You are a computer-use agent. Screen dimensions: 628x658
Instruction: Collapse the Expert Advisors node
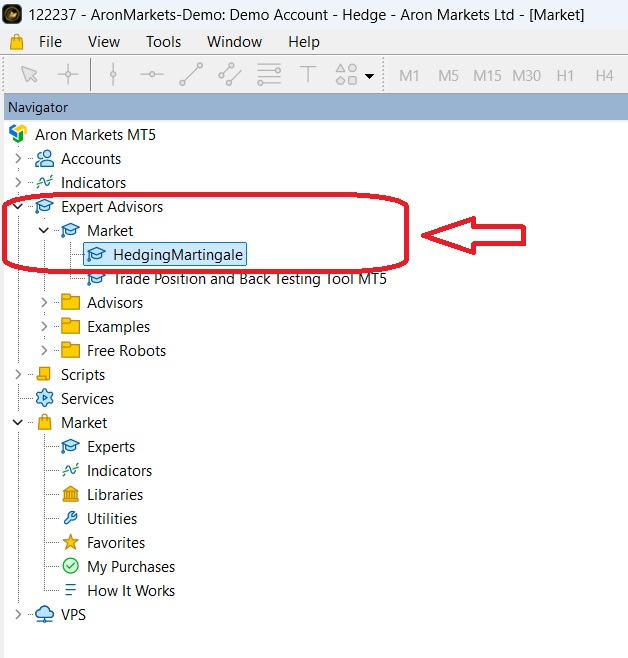(17, 207)
